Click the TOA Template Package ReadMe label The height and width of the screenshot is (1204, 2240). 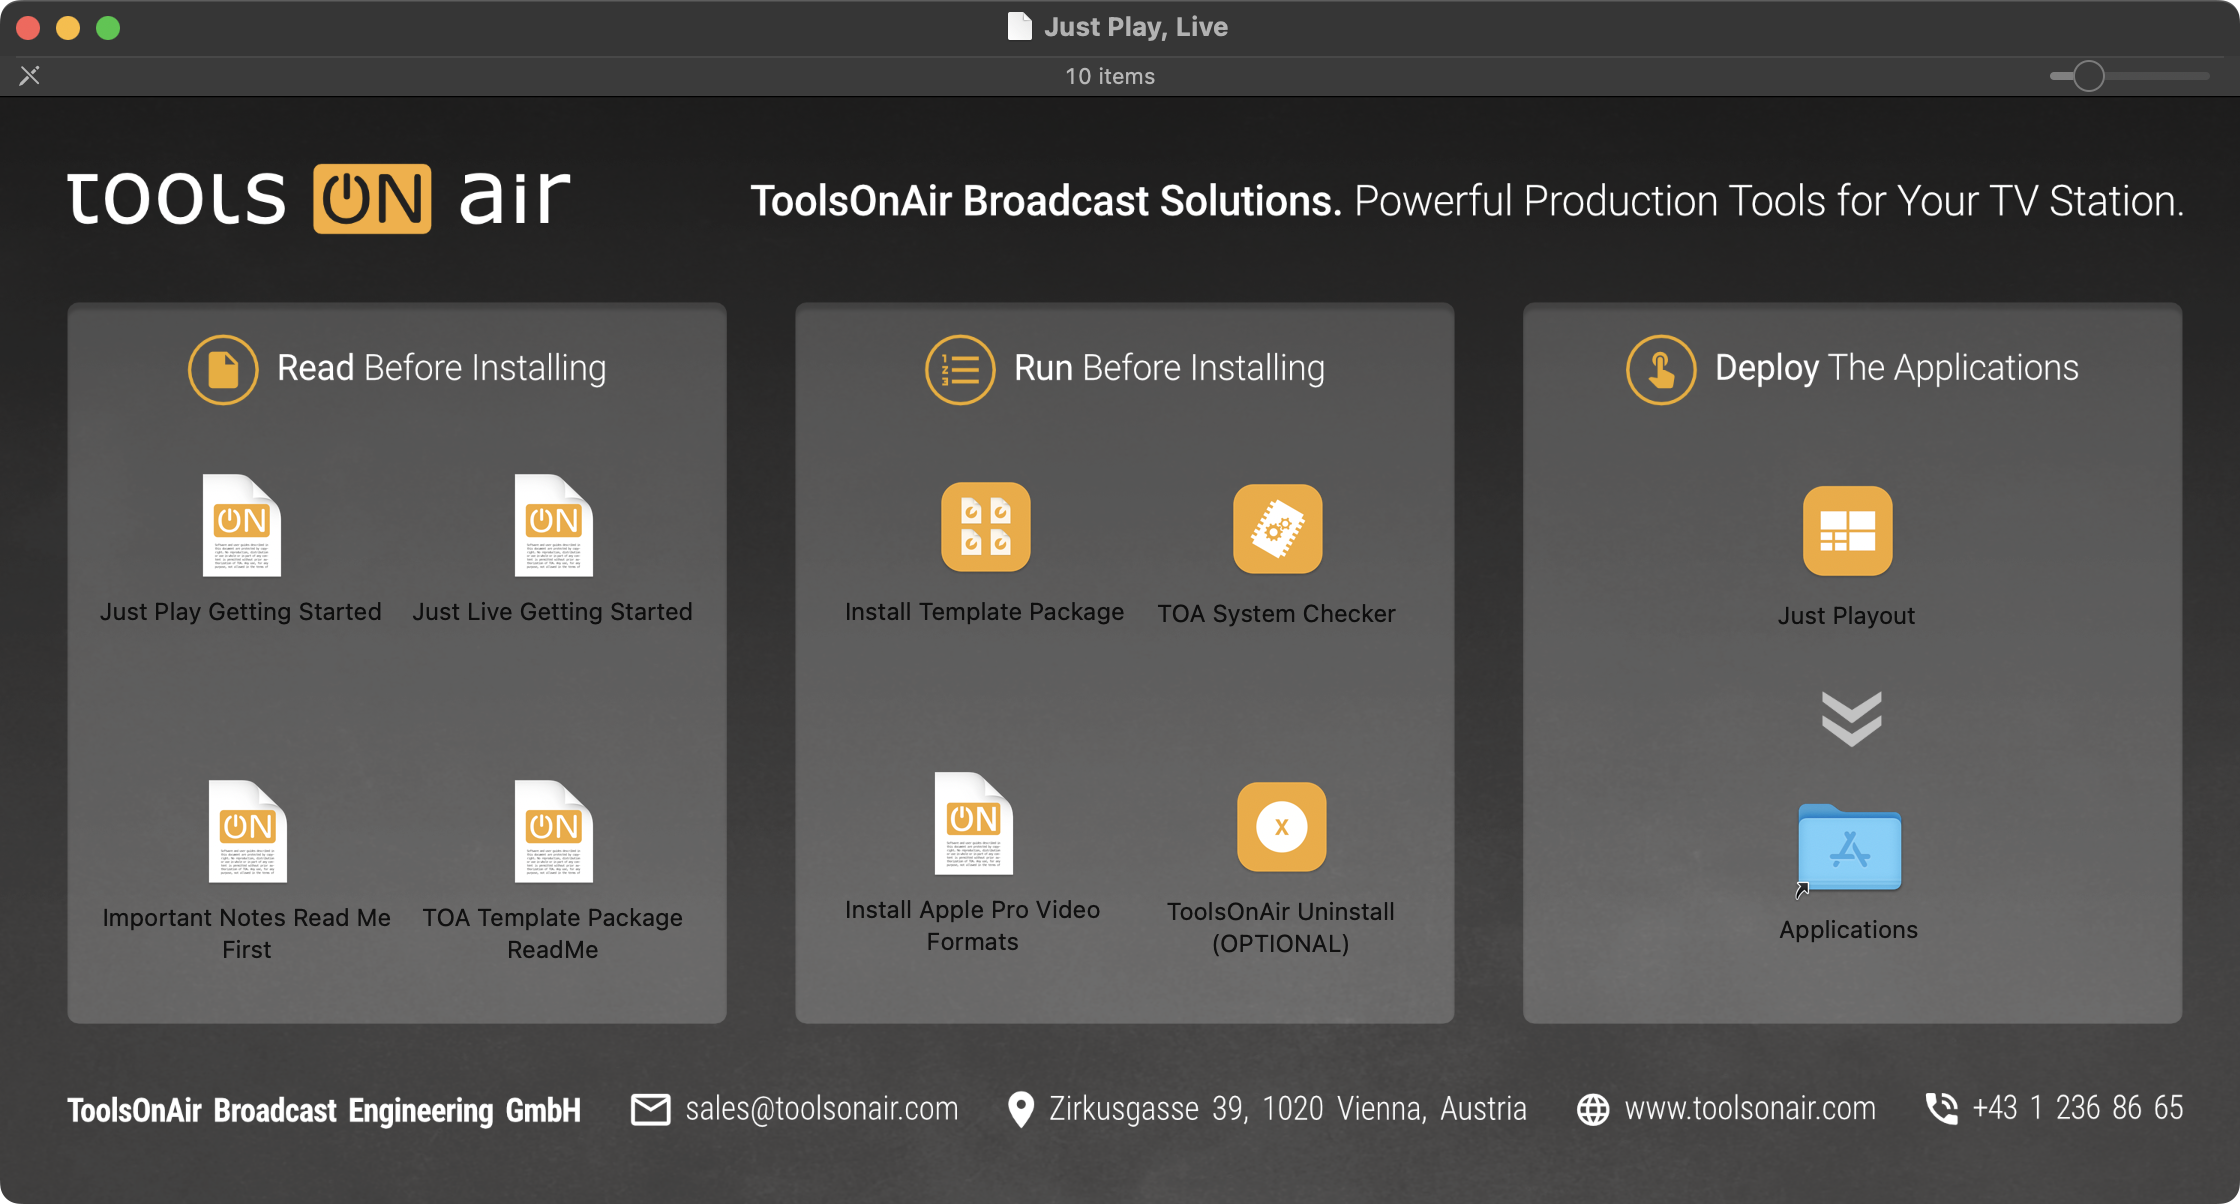click(553, 933)
